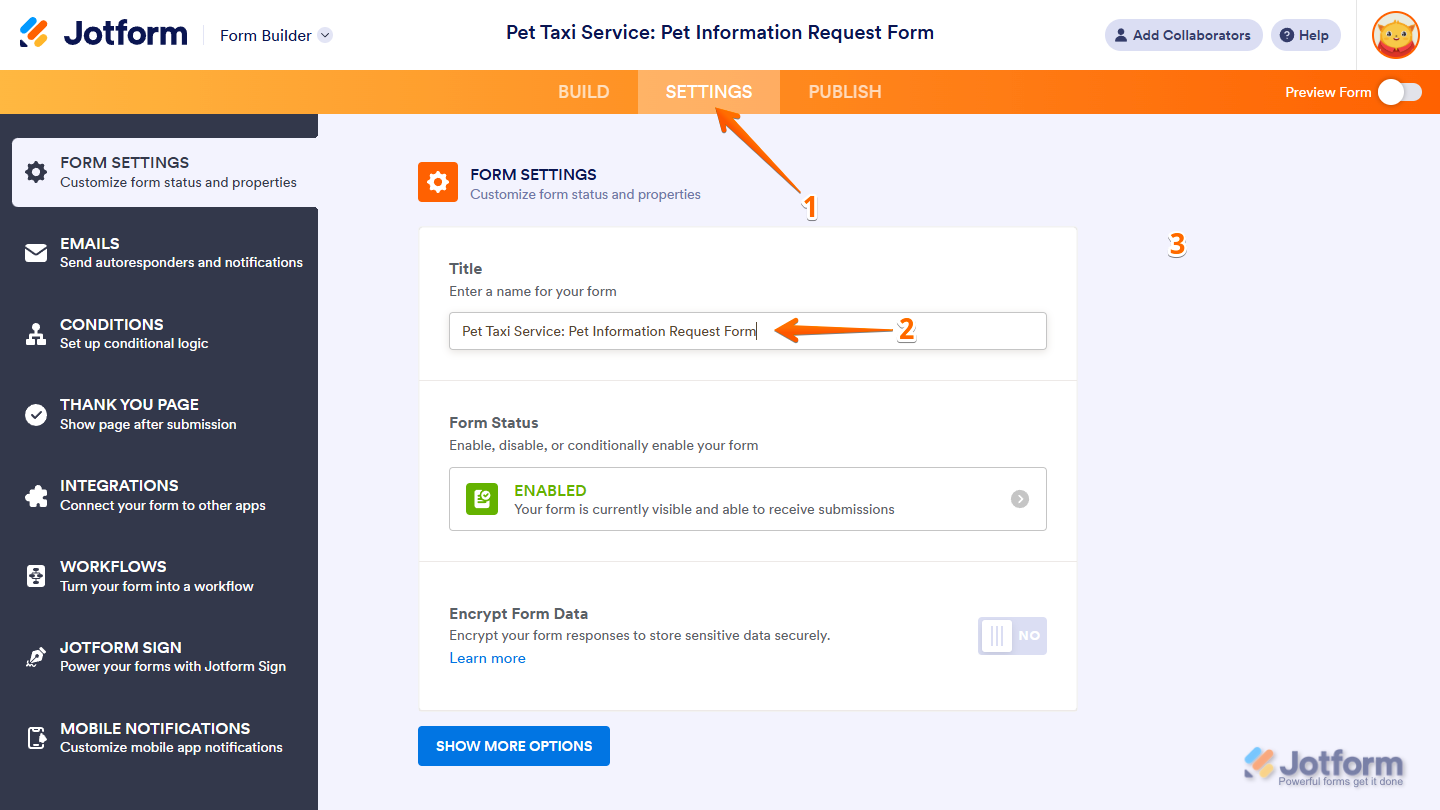This screenshot has height=810, width=1440.
Task: Click the Workflows icon in sidebar
Action: (x=36, y=576)
